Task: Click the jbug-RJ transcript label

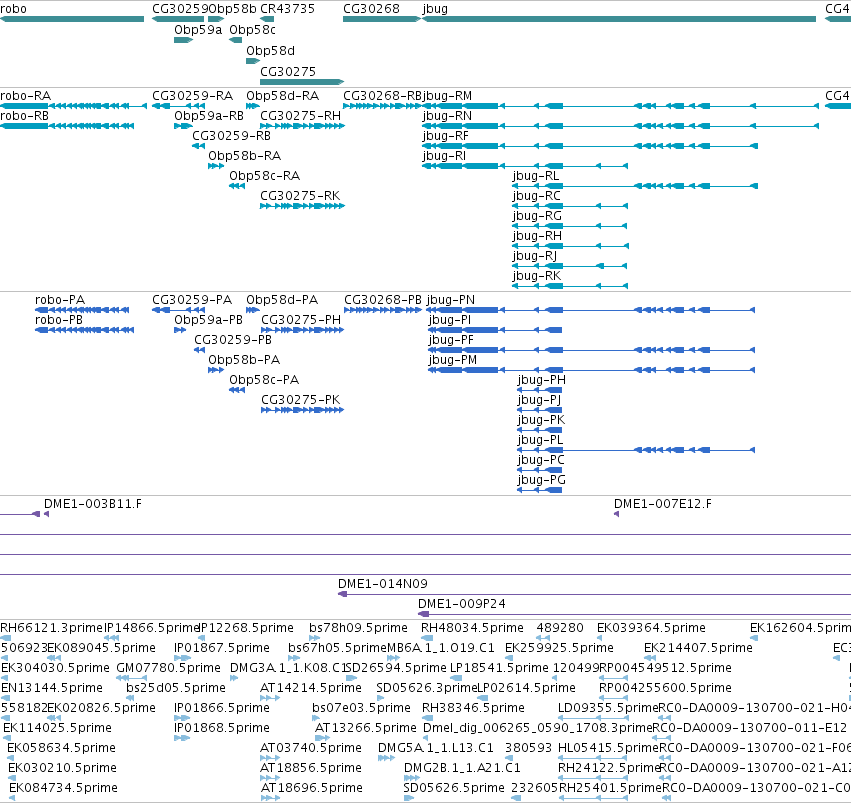Action: tap(535, 256)
